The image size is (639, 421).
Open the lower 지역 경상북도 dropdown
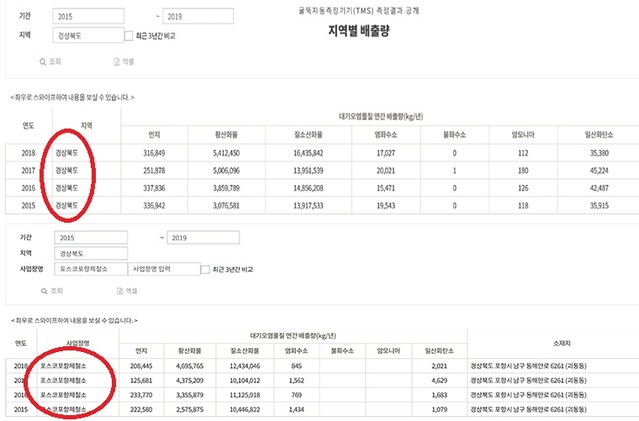tap(91, 253)
